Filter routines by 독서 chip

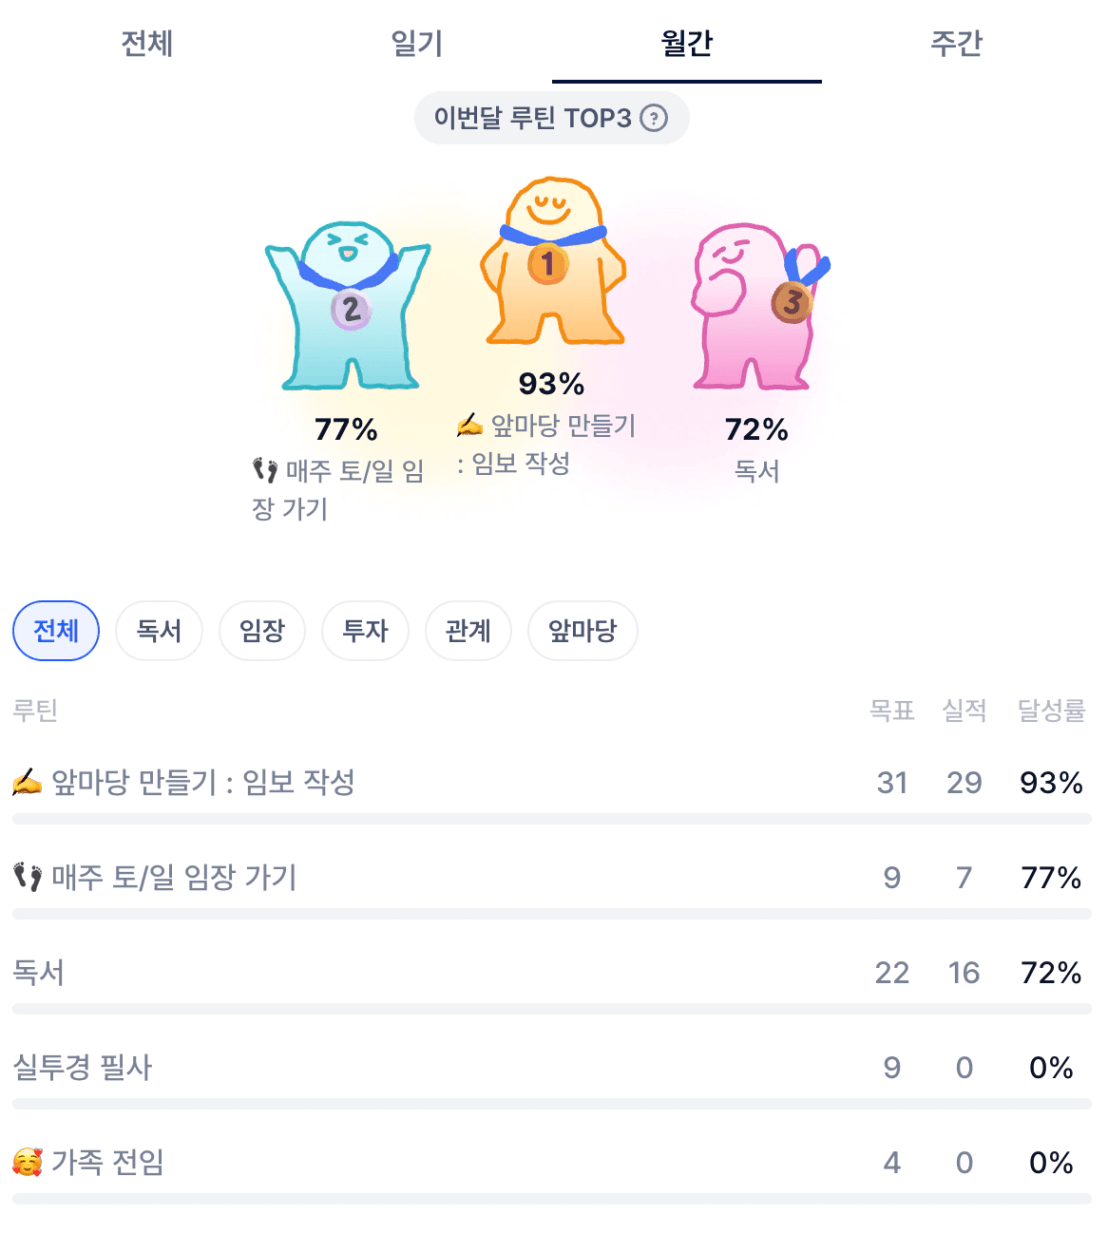click(159, 631)
